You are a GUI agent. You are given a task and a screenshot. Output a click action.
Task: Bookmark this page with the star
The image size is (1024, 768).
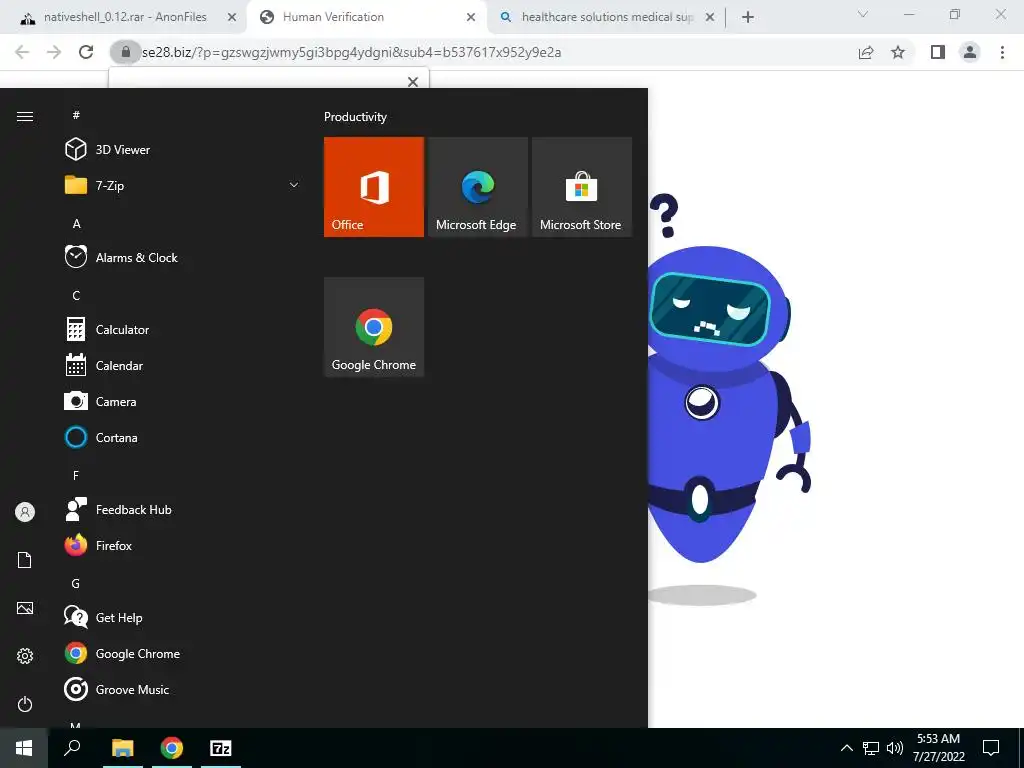click(898, 52)
